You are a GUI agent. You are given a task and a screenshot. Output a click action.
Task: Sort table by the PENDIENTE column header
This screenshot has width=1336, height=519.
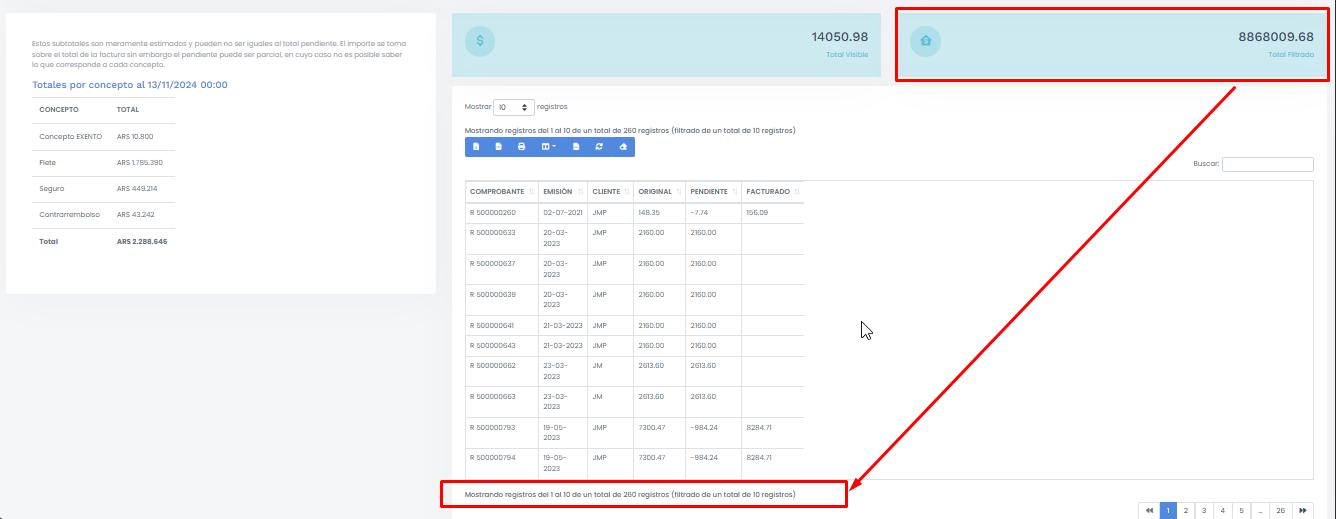[x=713, y=191]
